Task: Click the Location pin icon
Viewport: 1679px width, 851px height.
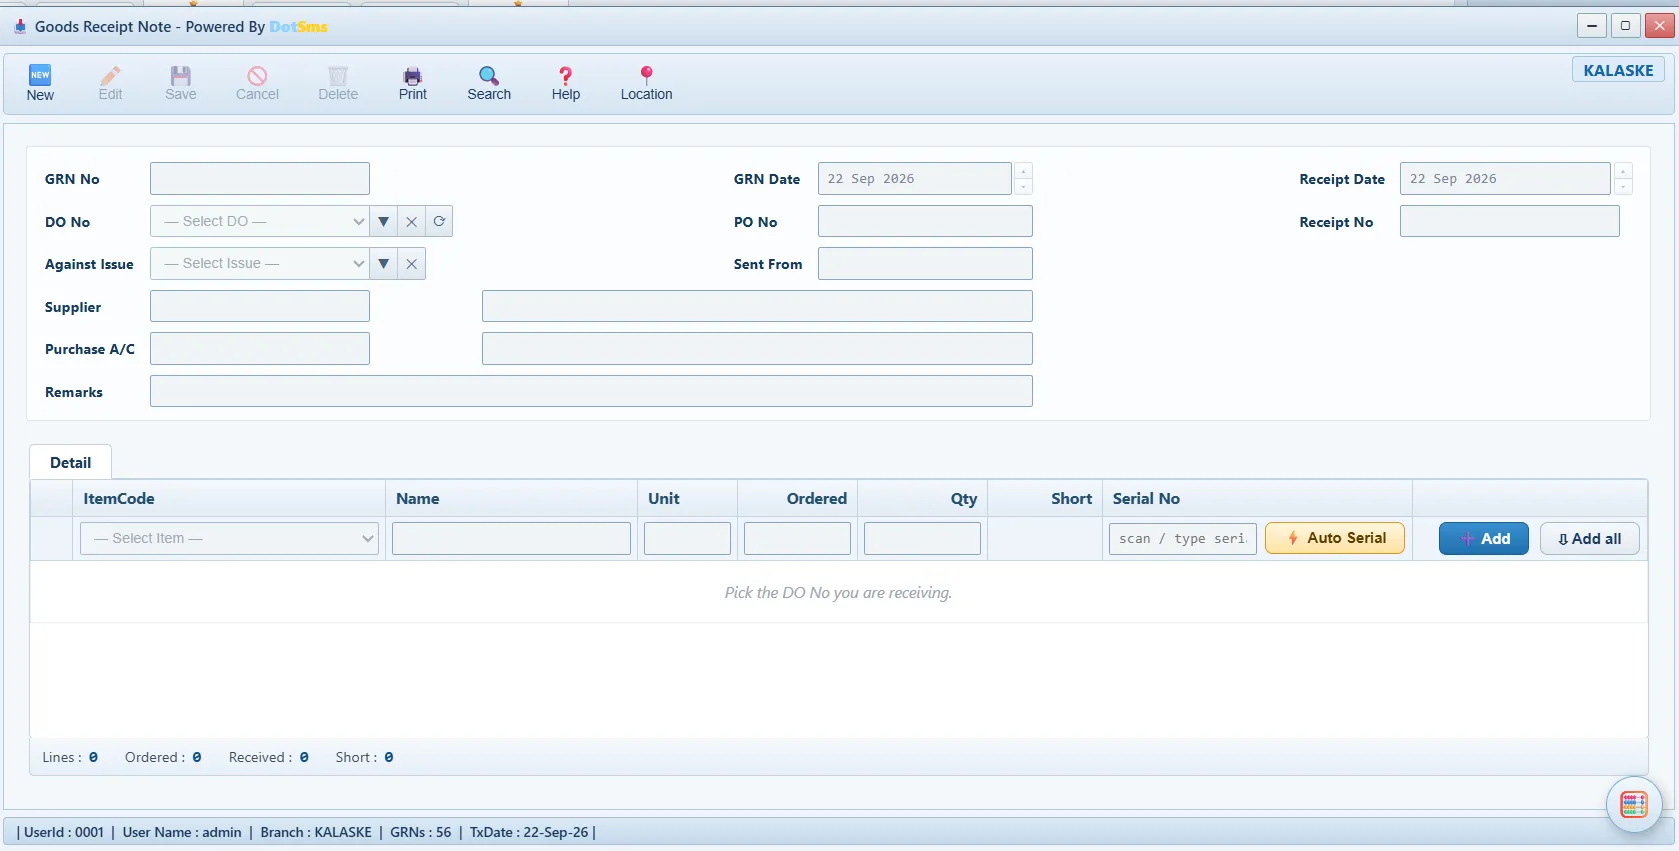Action: [646, 83]
